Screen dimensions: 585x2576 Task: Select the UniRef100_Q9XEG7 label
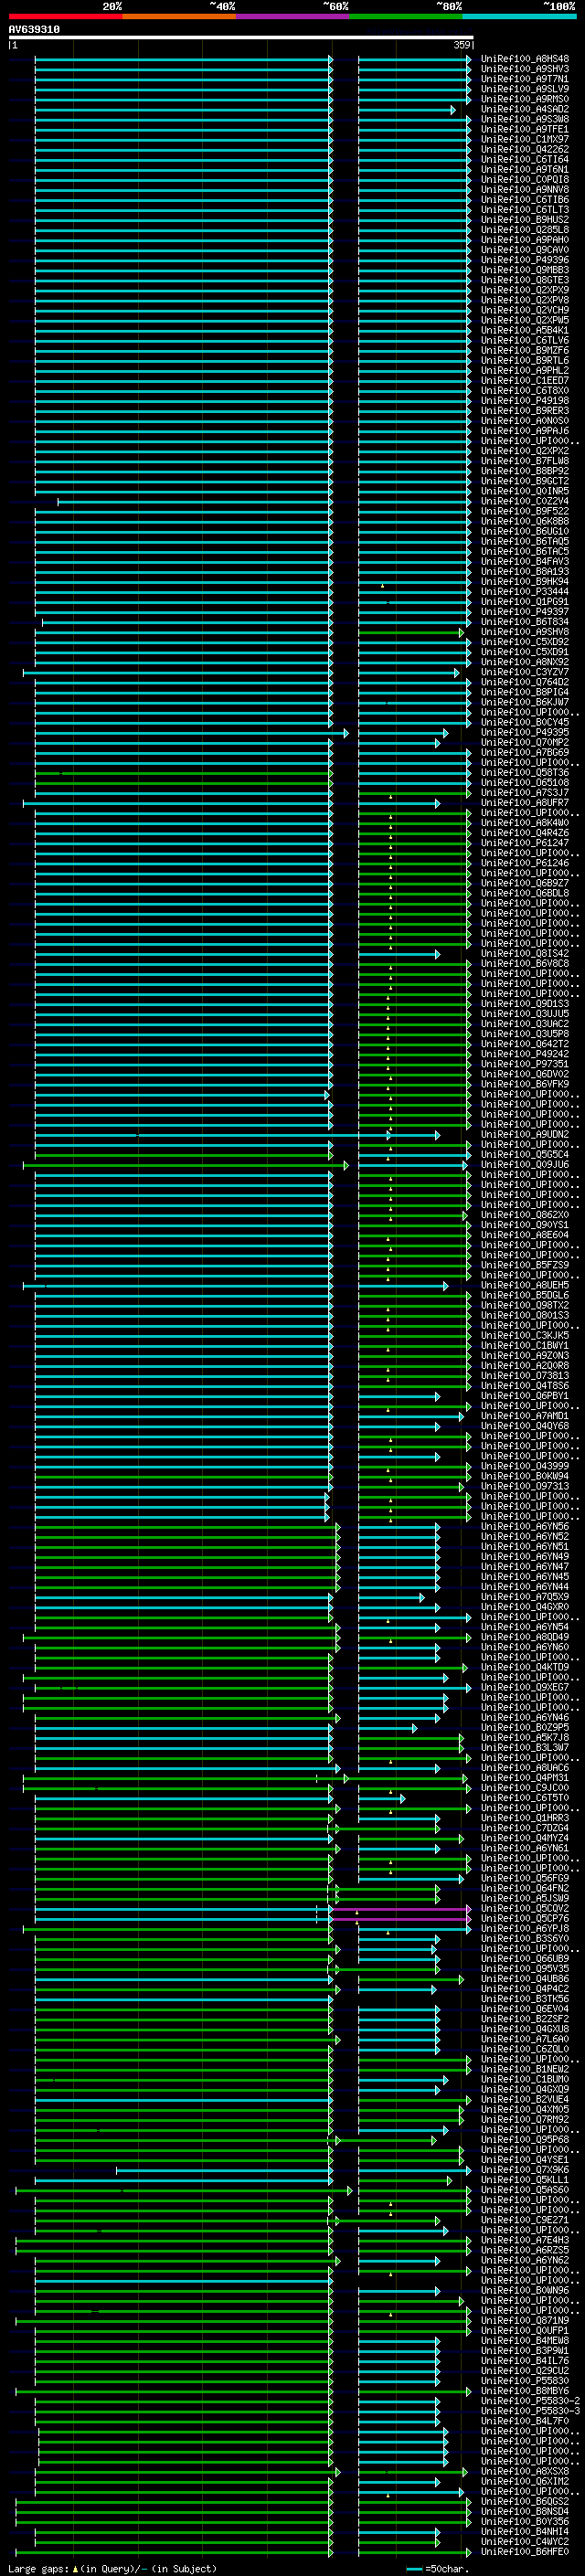[525, 1687]
